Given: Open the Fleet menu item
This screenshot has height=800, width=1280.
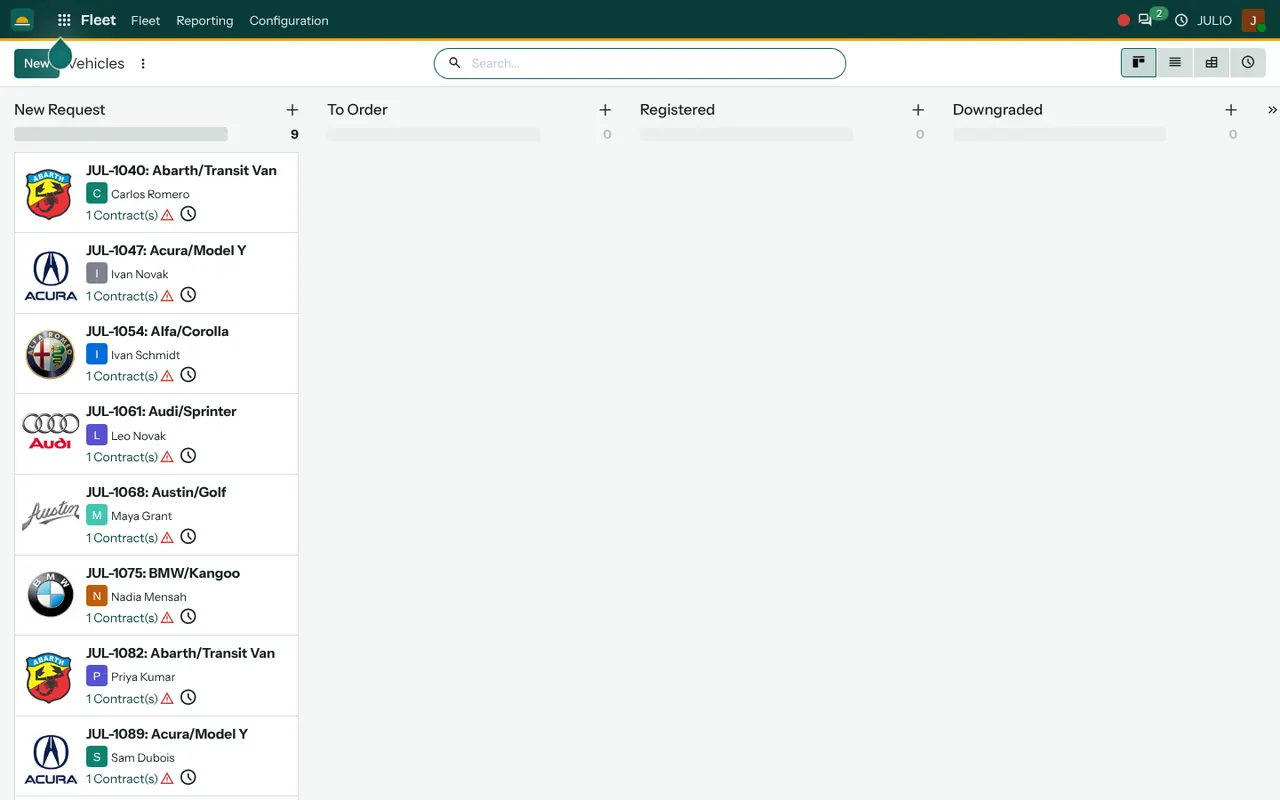Looking at the screenshot, I should point(145,20).
